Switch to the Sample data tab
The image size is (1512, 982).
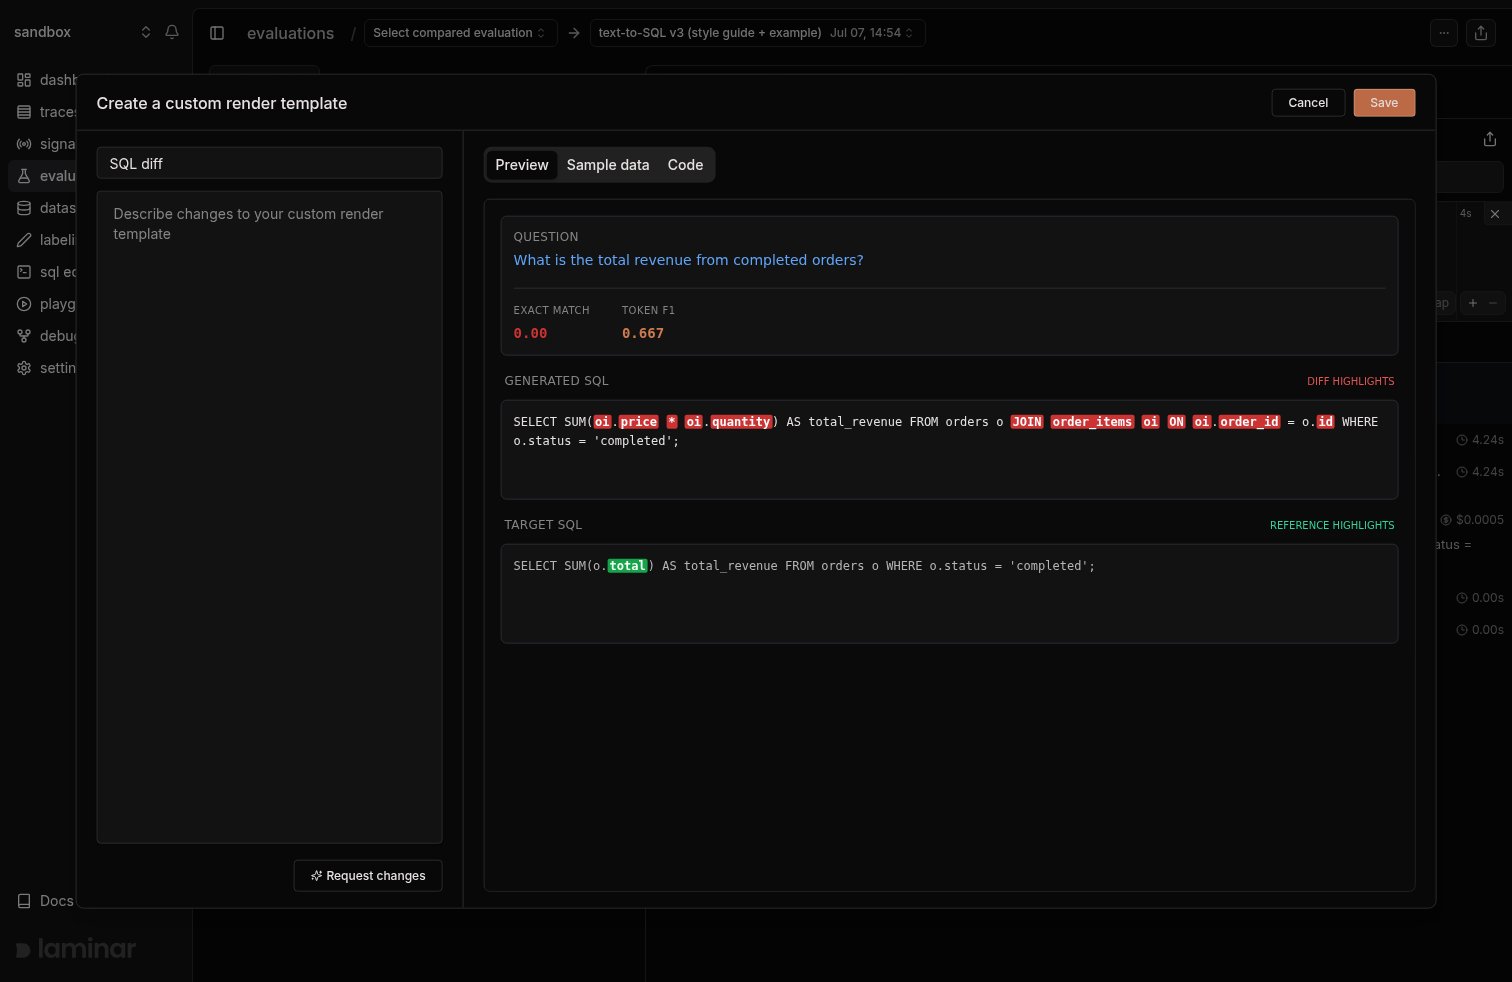coord(608,165)
